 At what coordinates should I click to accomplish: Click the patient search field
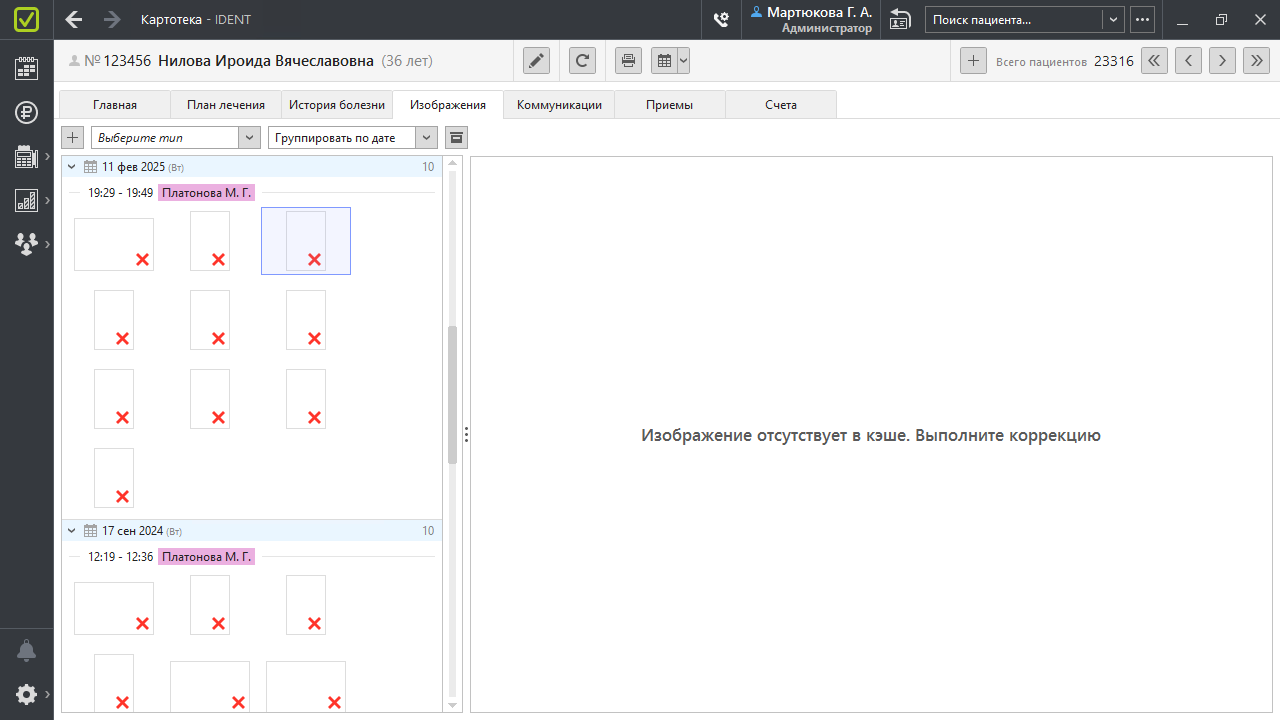(1013, 19)
